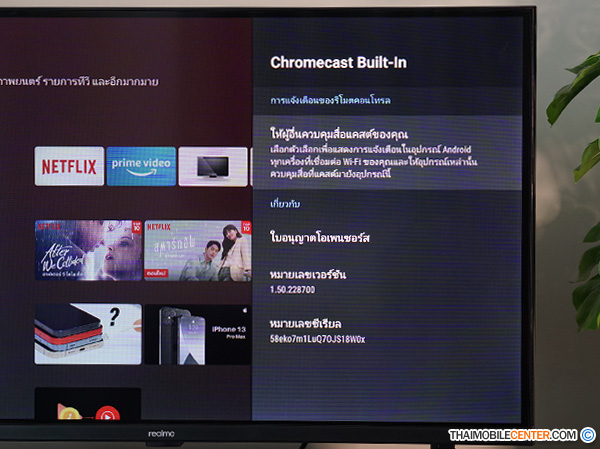Play the stacked phones question mark video
The height and width of the screenshot is (449, 600).
click(x=88, y=334)
